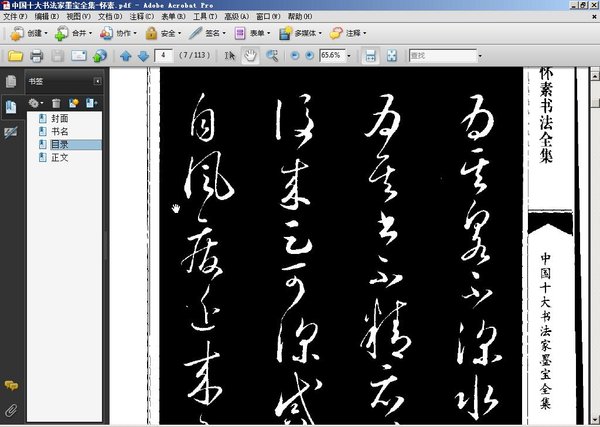Image resolution: width=600 pixels, height=427 pixels.
Task: Collapse the 书签 panel using its header button
Action: tap(98, 81)
